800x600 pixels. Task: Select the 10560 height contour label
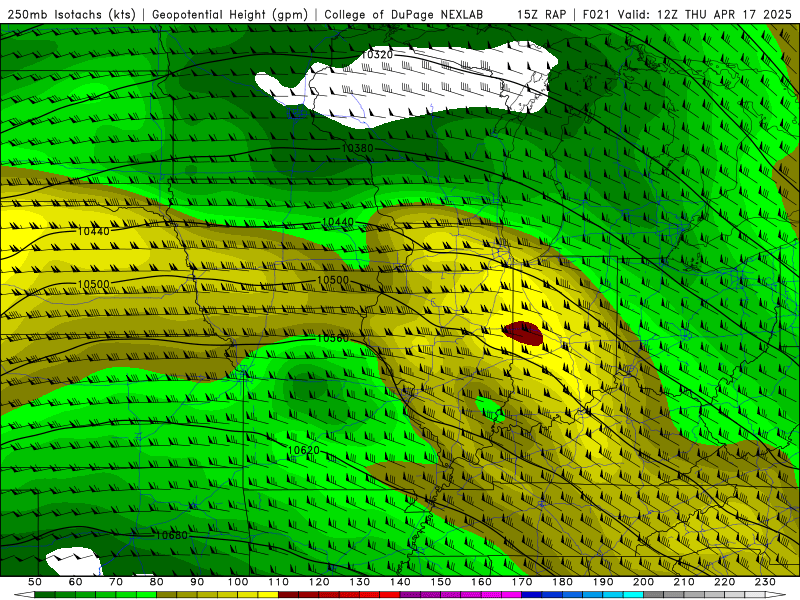pyautogui.click(x=333, y=338)
